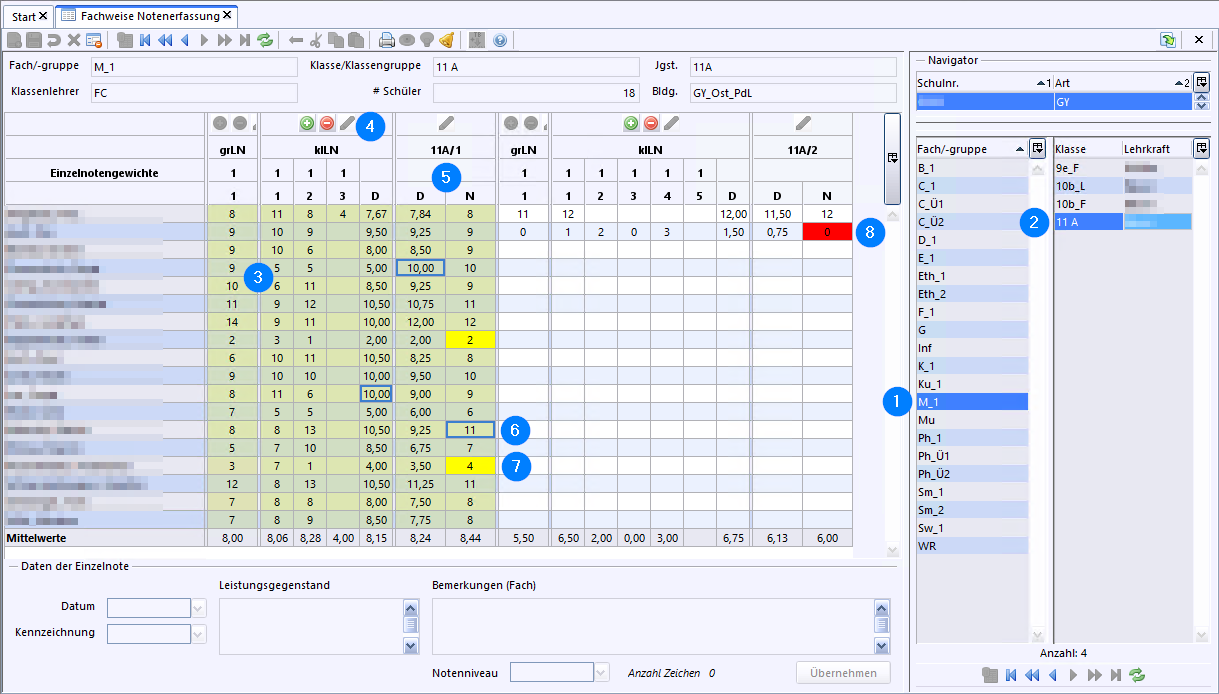Click the grade grid scroll down arrow
Viewport: 1219px width, 694px height.
(x=893, y=551)
